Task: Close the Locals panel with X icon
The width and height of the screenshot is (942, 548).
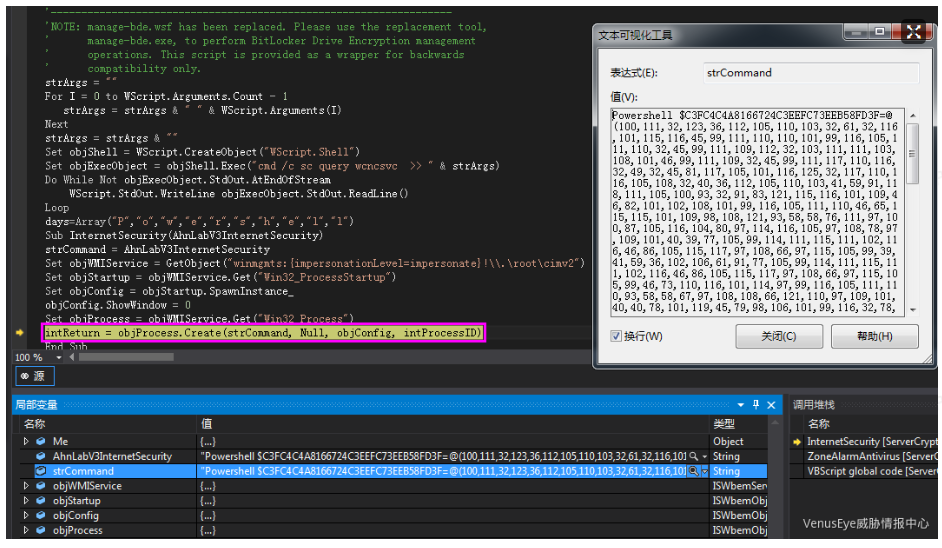Action: [x=771, y=405]
